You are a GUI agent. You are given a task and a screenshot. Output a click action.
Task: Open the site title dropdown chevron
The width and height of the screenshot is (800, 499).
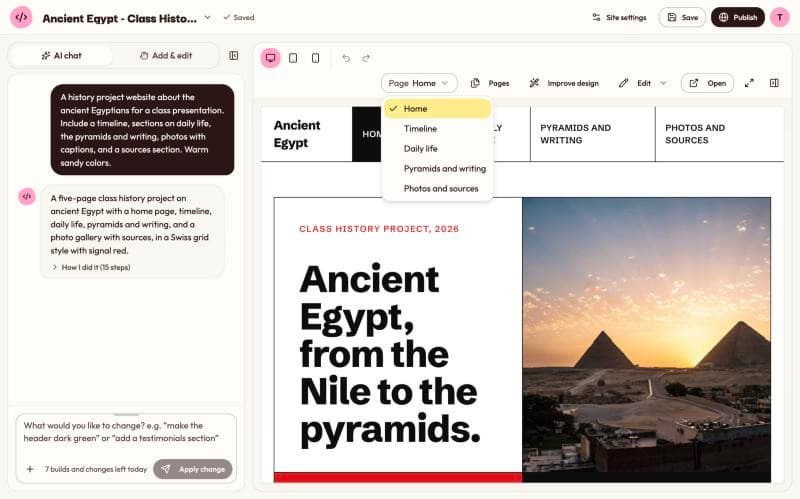pyautogui.click(x=207, y=17)
